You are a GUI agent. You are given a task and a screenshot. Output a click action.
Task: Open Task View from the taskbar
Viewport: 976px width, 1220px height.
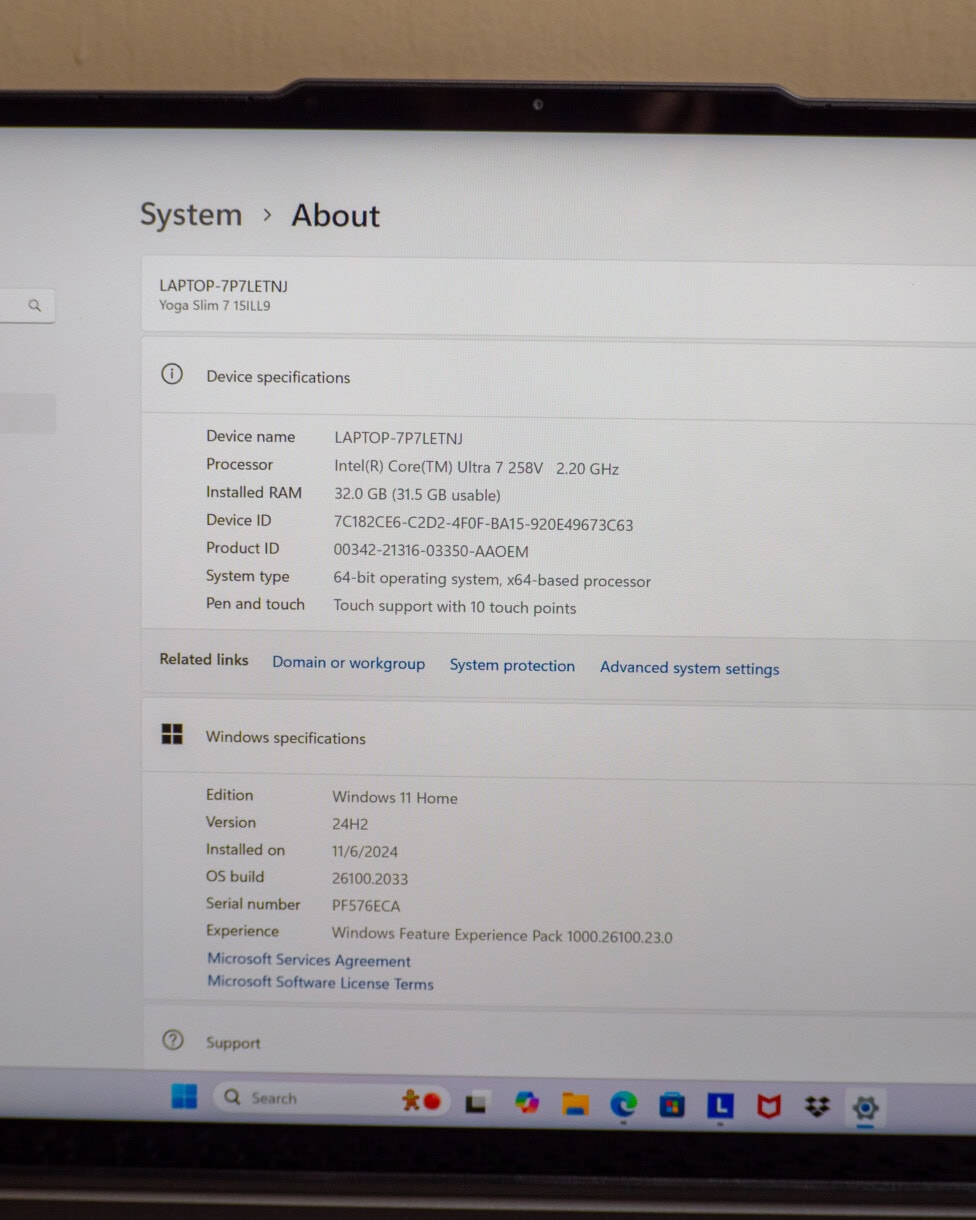tap(477, 1102)
